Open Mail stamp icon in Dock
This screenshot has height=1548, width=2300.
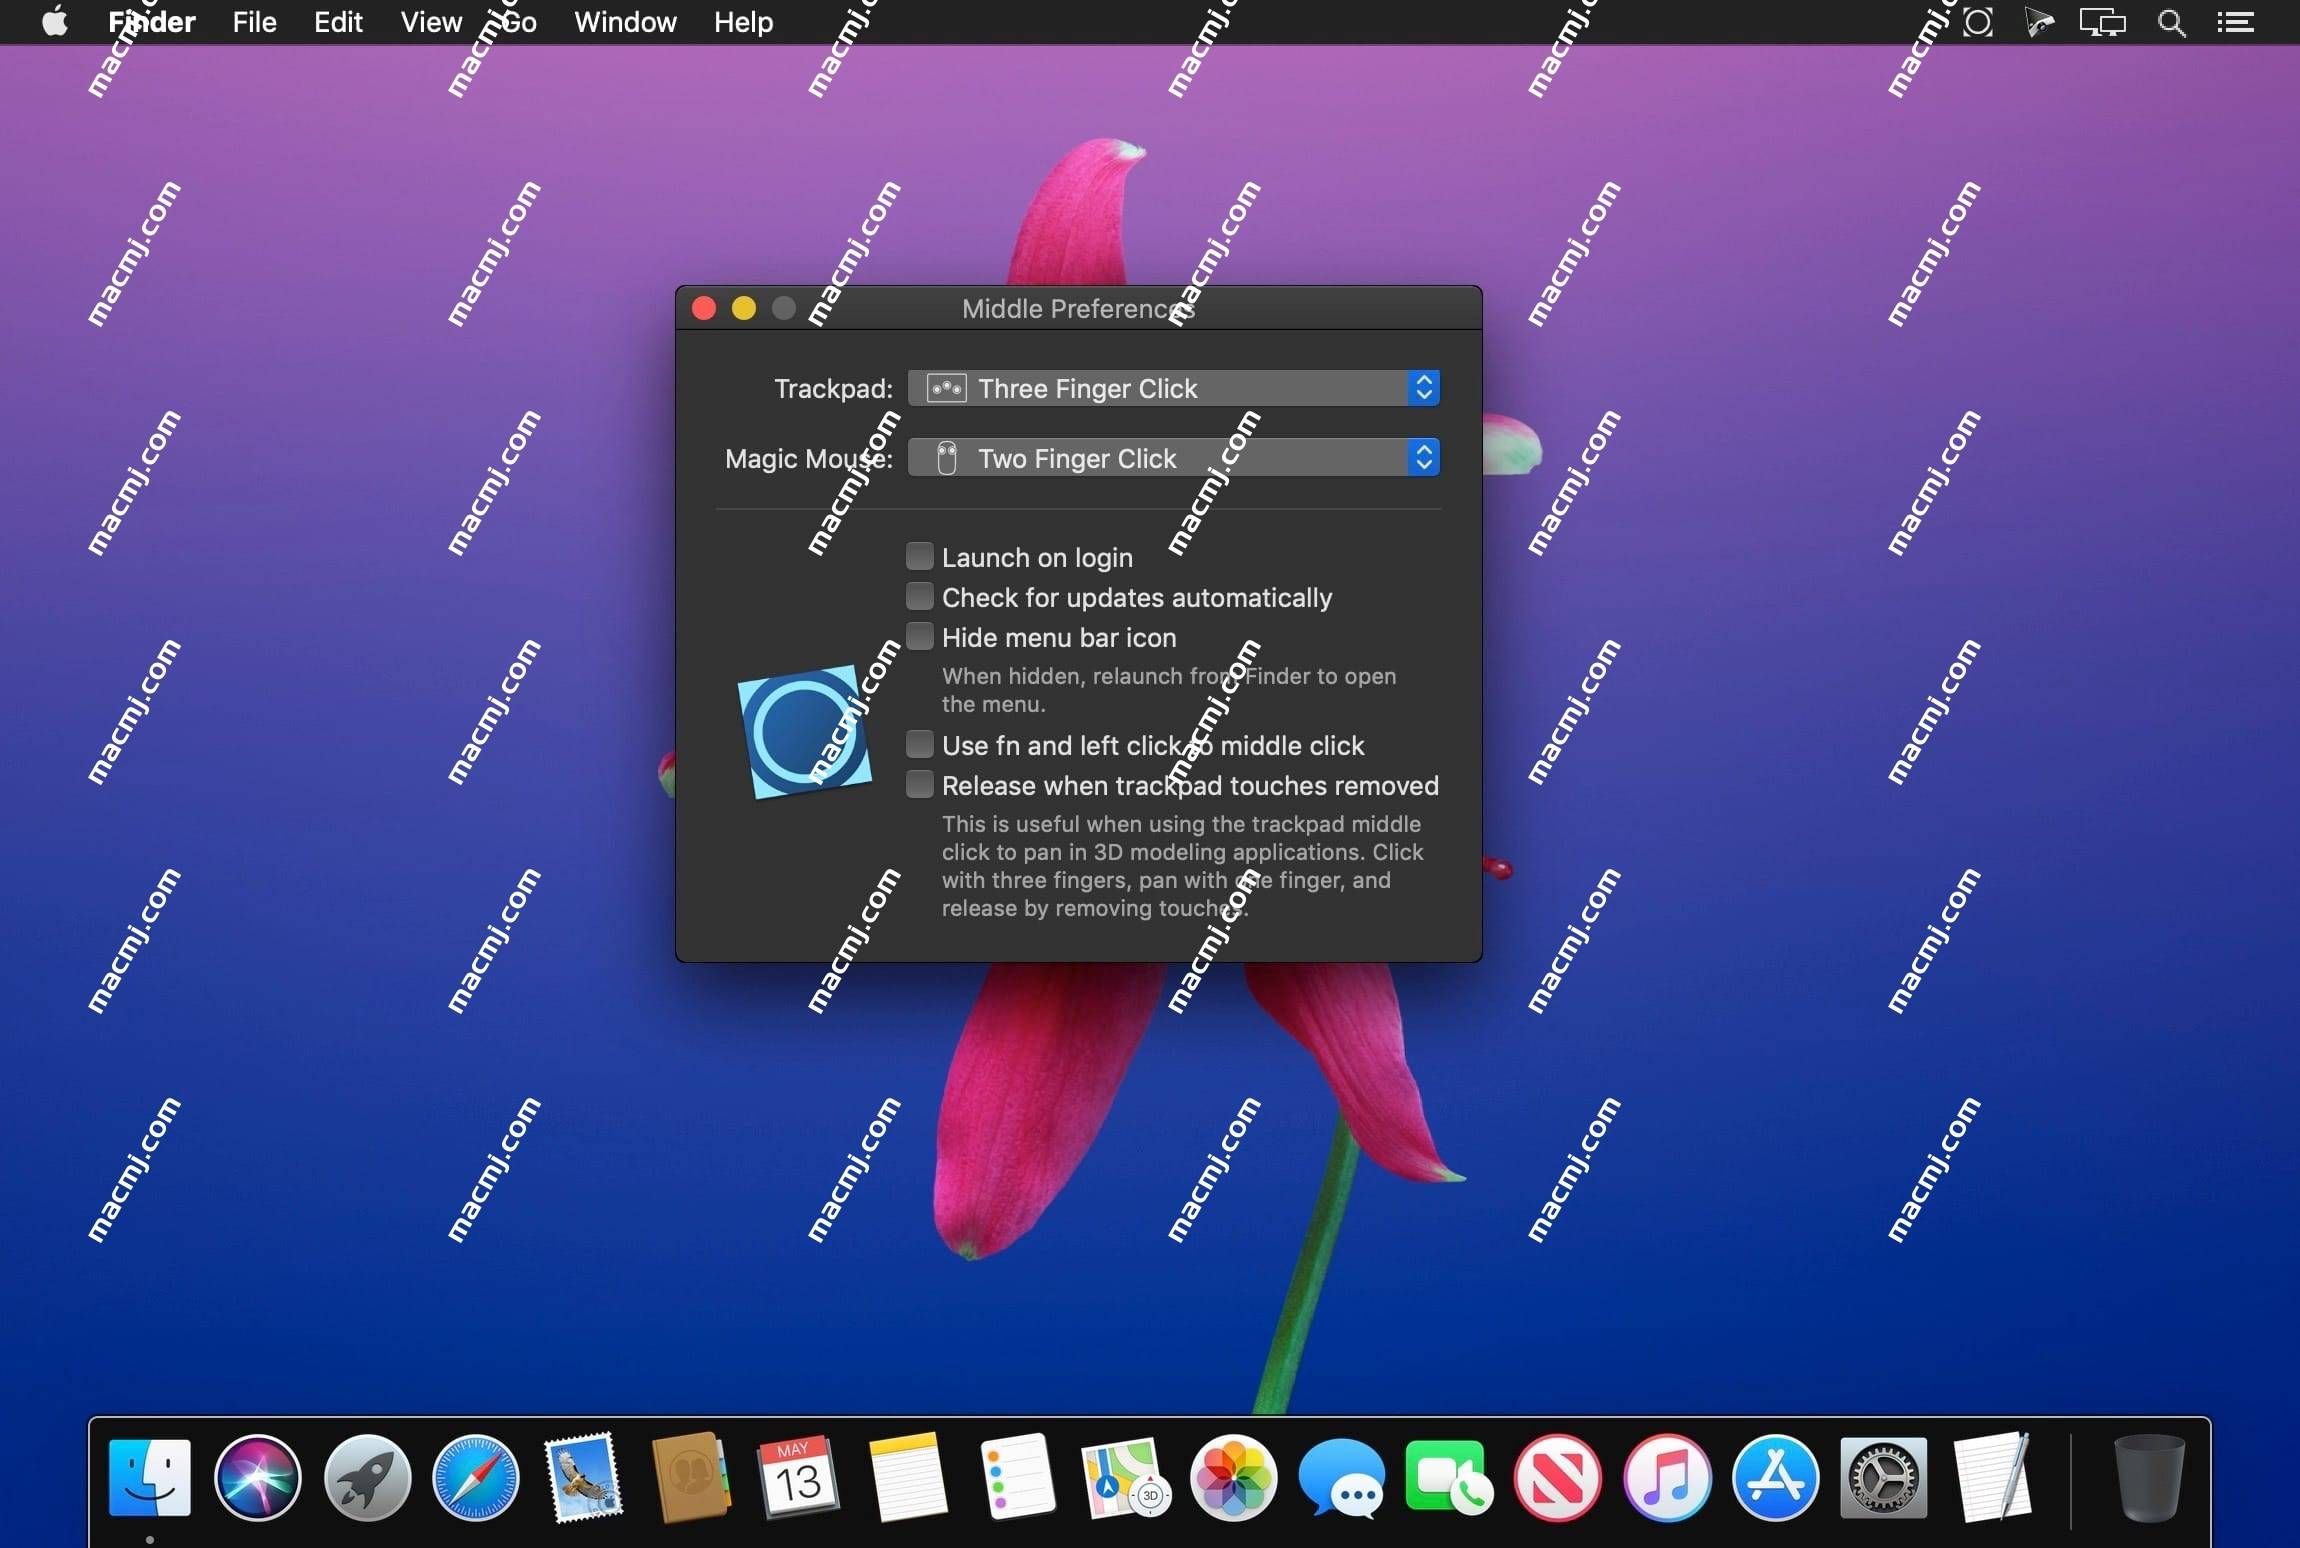[x=583, y=1478]
